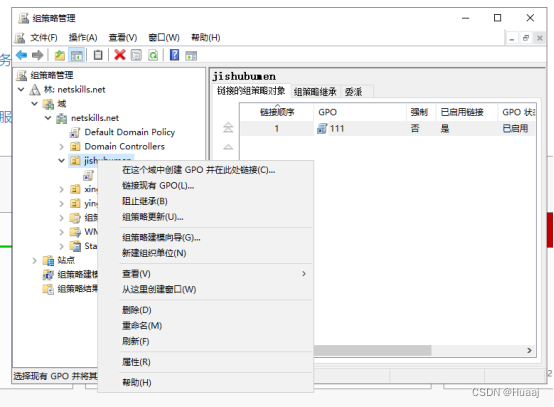Expand the Domain Controllers node
The image size is (554, 407).
pyautogui.click(x=61, y=147)
